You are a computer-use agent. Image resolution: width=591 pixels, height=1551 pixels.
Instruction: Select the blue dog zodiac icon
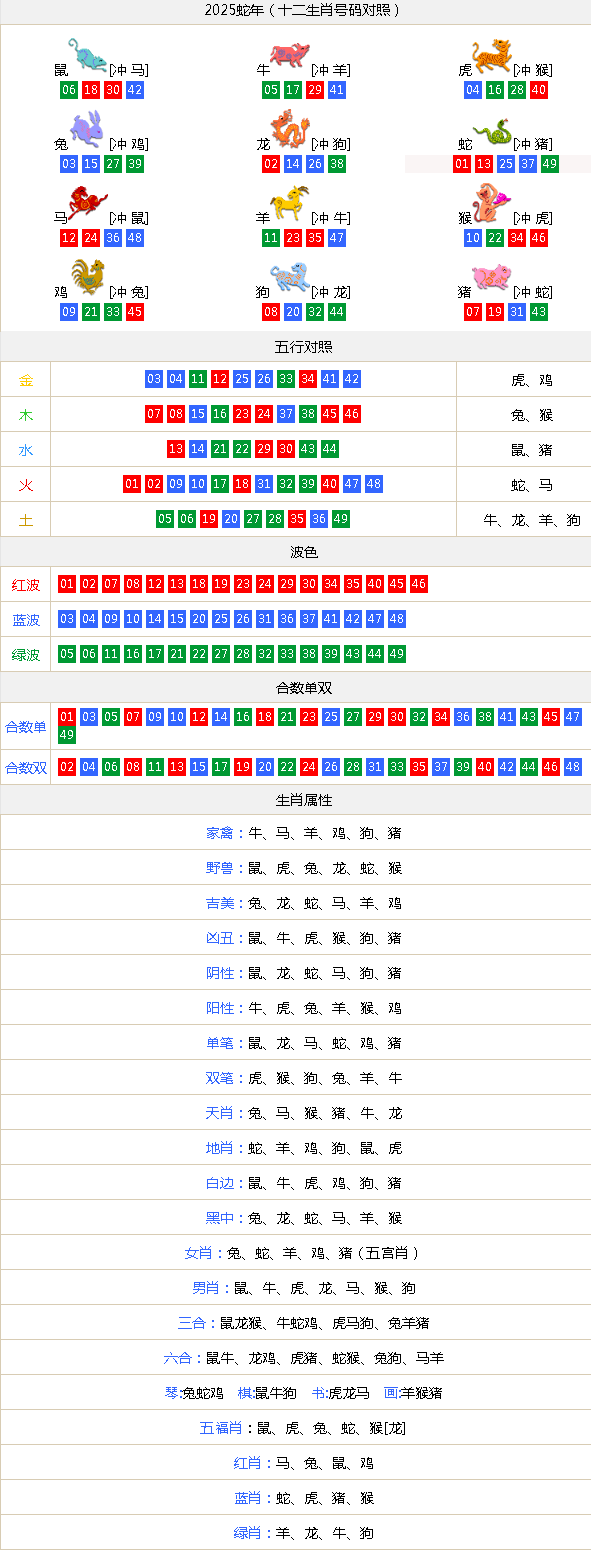(x=290, y=278)
